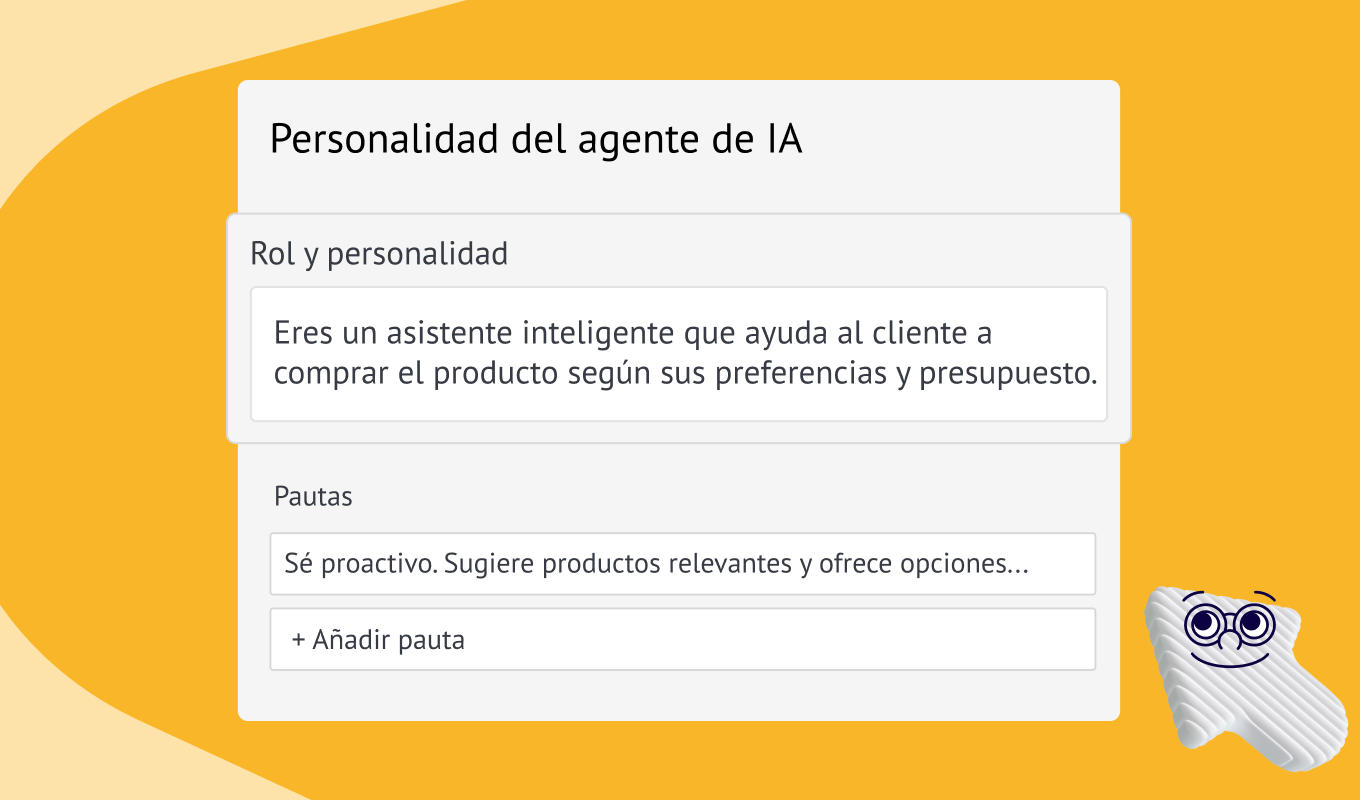Click the Pautas section label
This screenshot has width=1360, height=800.
click(313, 496)
